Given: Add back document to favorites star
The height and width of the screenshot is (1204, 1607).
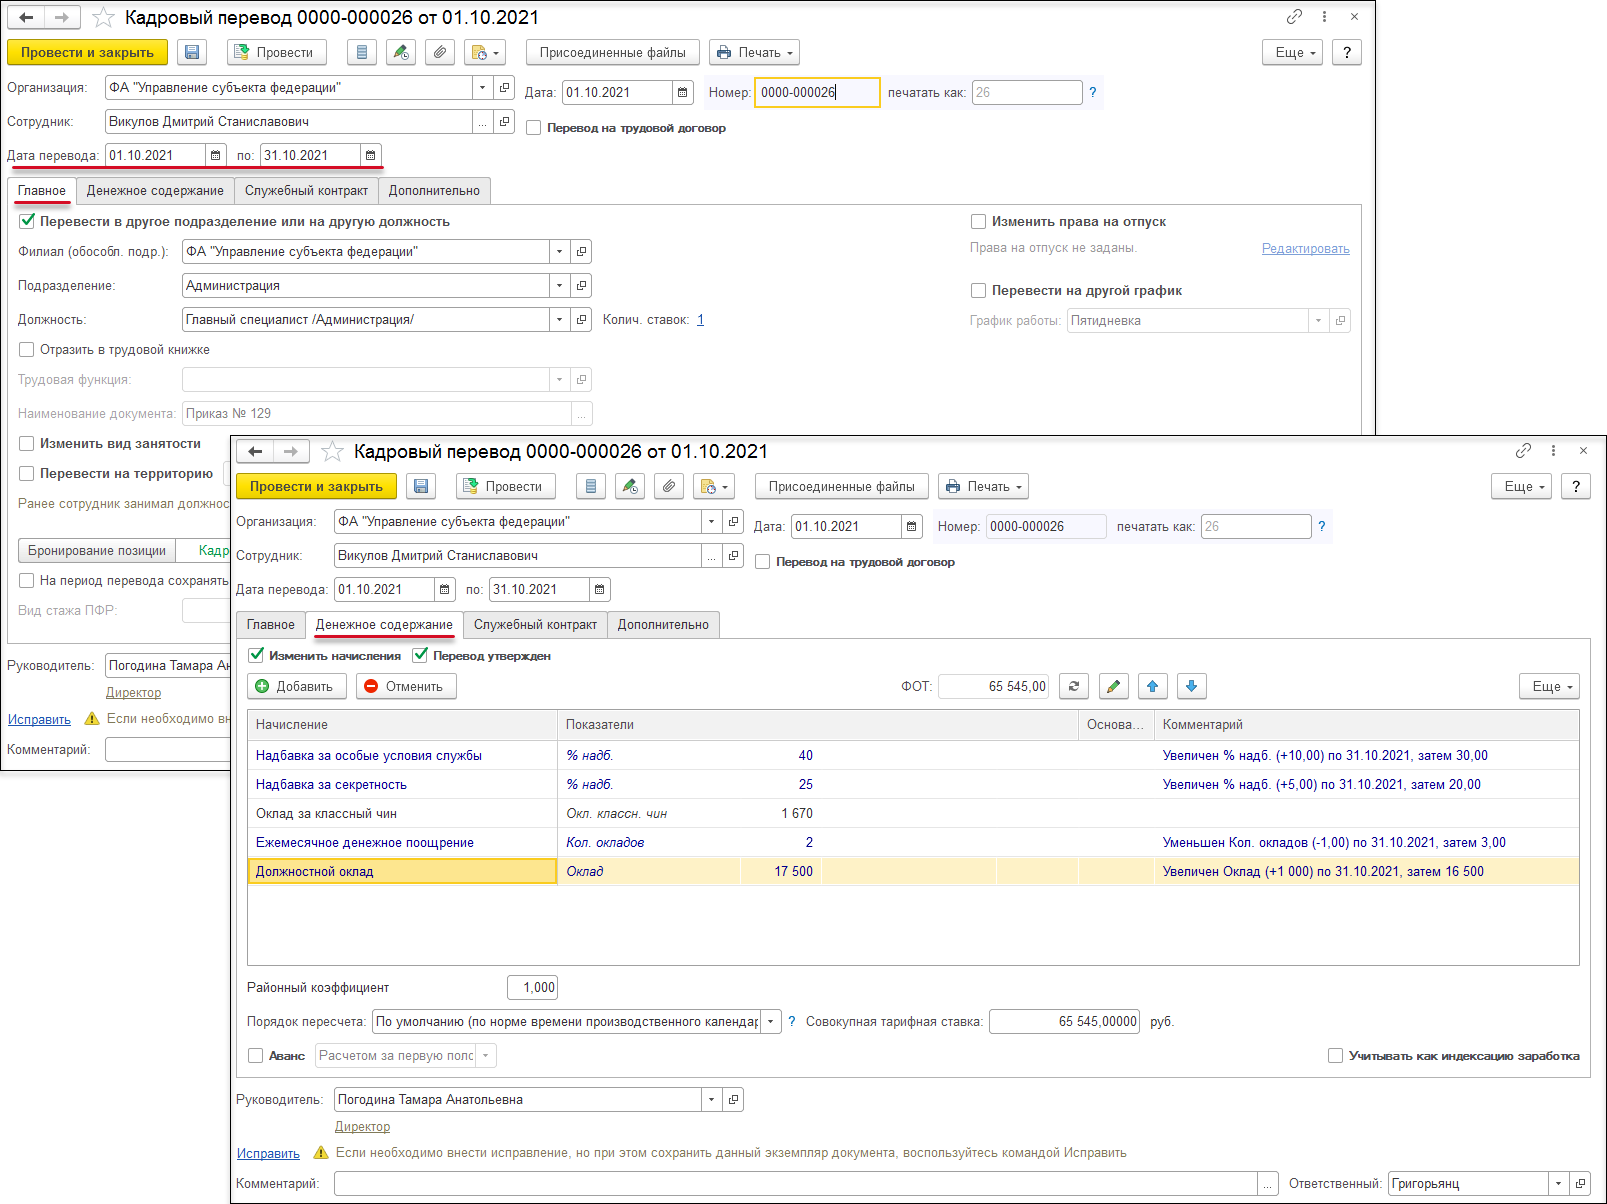Looking at the screenshot, I should (x=103, y=18).
